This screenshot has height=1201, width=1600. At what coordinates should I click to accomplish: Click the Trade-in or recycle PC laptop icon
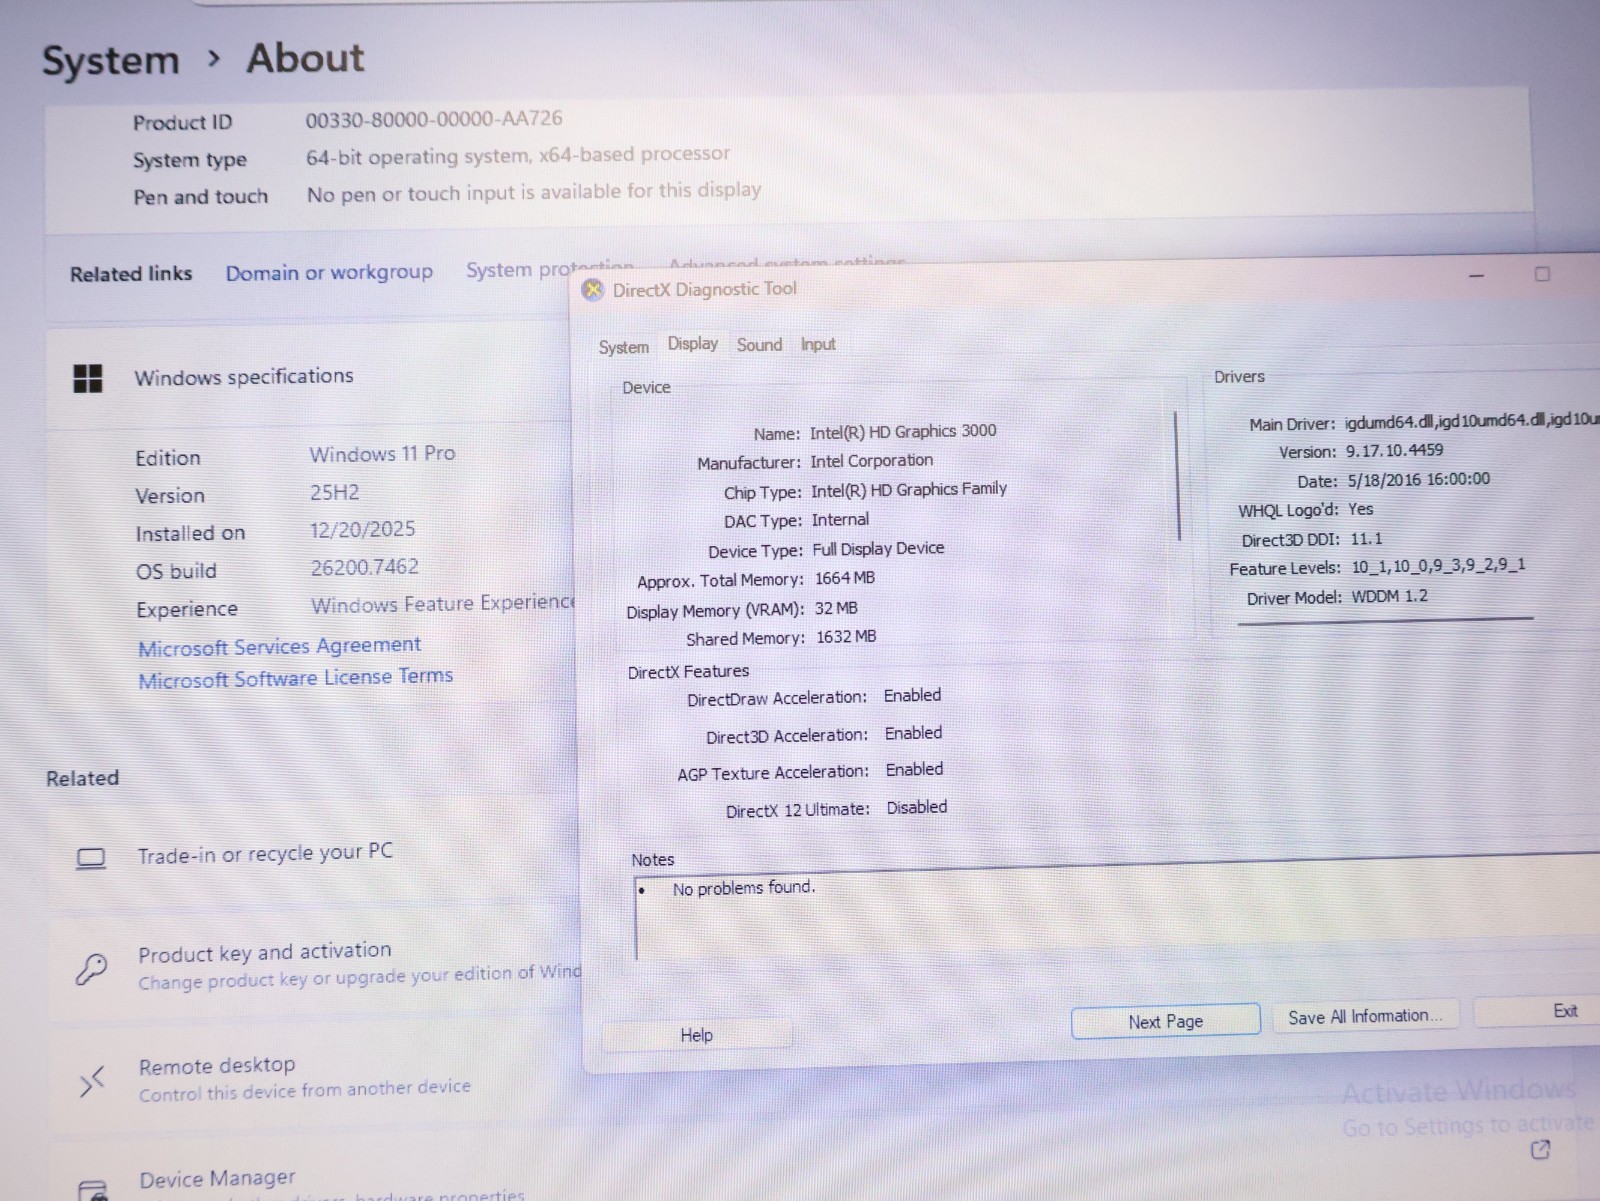point(91,858)
